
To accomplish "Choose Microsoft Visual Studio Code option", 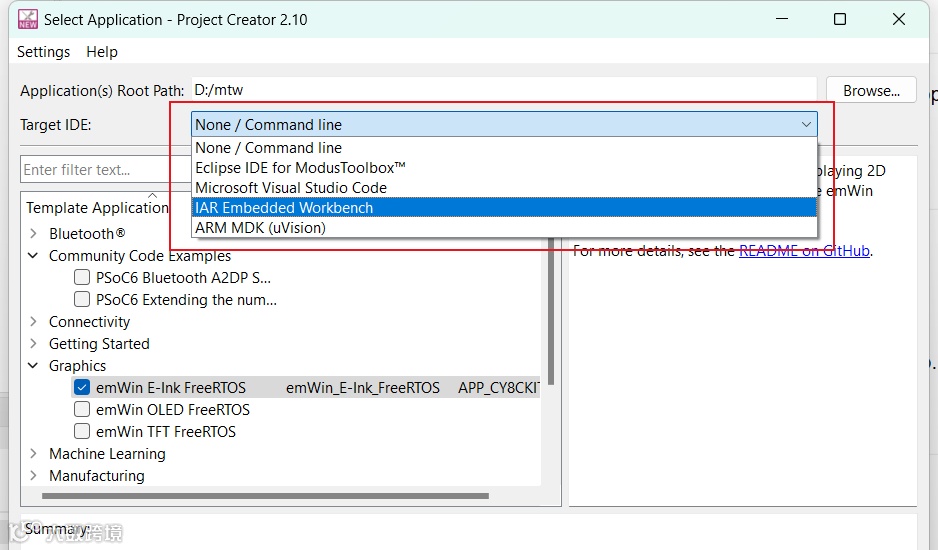I will (x=504, y=188).
